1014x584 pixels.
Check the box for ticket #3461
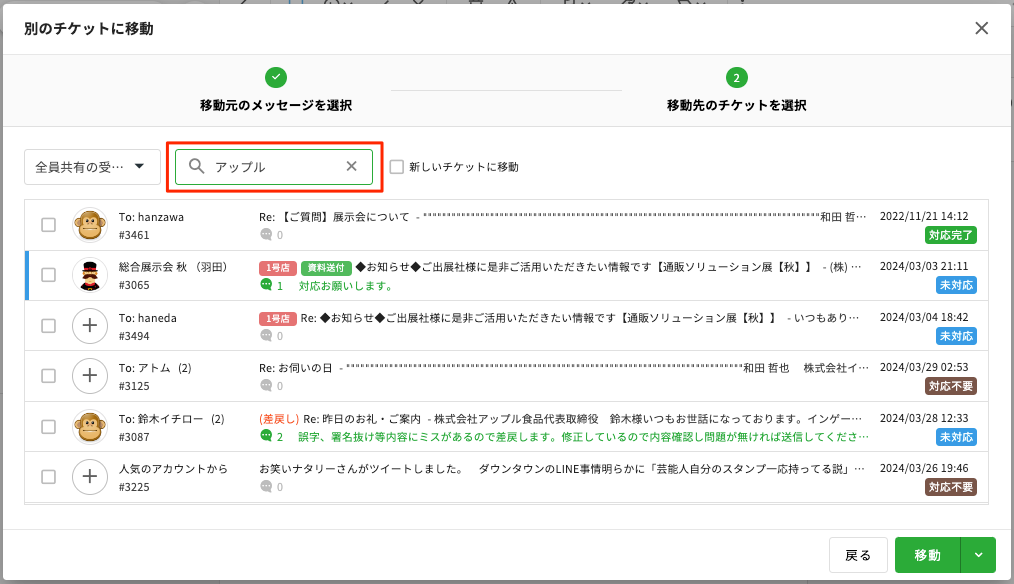tap(48, 225)
